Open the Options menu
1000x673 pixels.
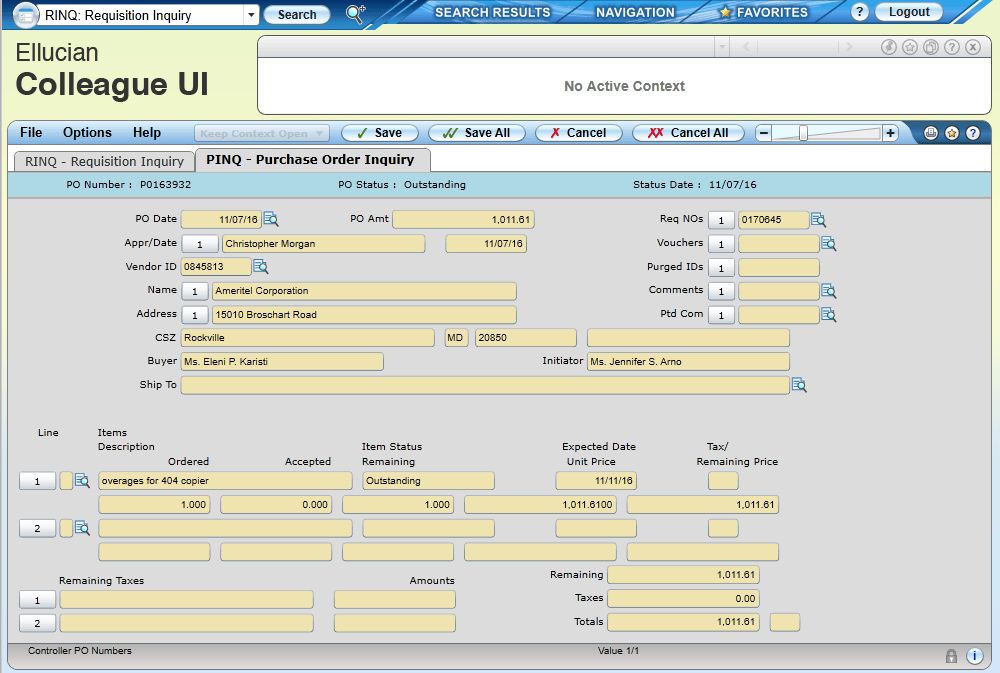(87, 133)
